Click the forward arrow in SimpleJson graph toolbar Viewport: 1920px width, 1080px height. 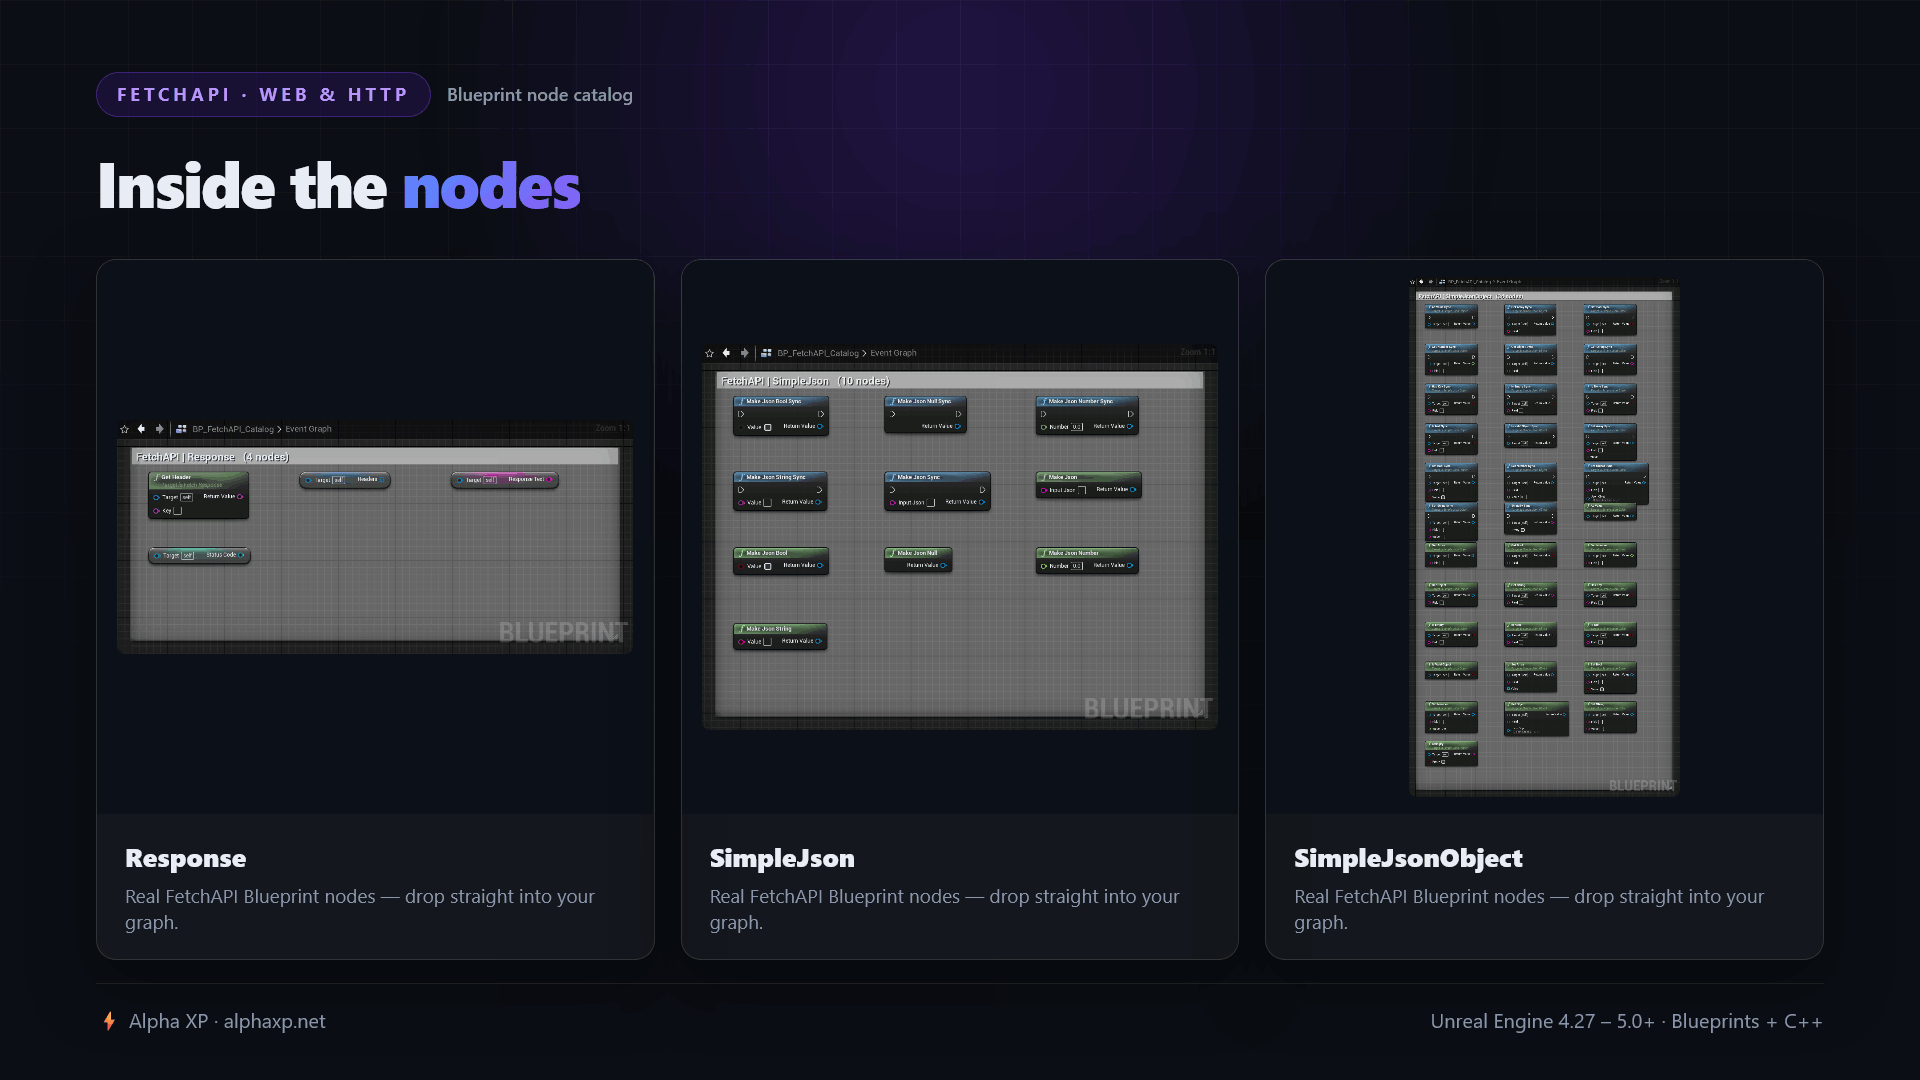744,353
